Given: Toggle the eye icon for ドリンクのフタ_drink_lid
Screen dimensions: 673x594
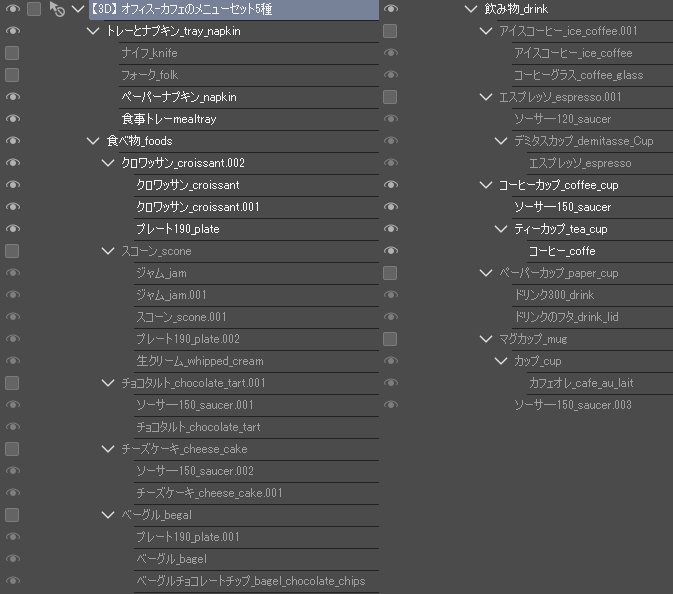Looking at the screenshot, I should [x=391, y=316].
